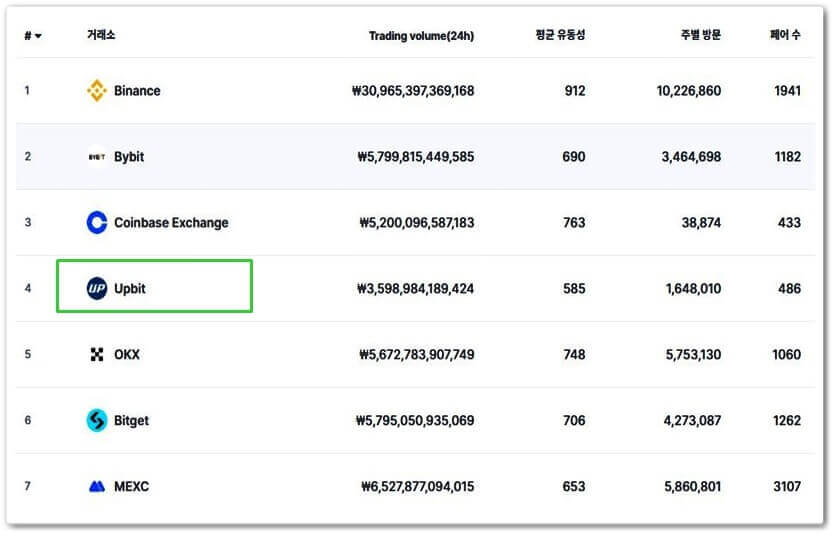Image resolution: width=836 pixels, height=536 pixels.
Task: Click the Bitget logo icon
Action: (x=97, y=421)
